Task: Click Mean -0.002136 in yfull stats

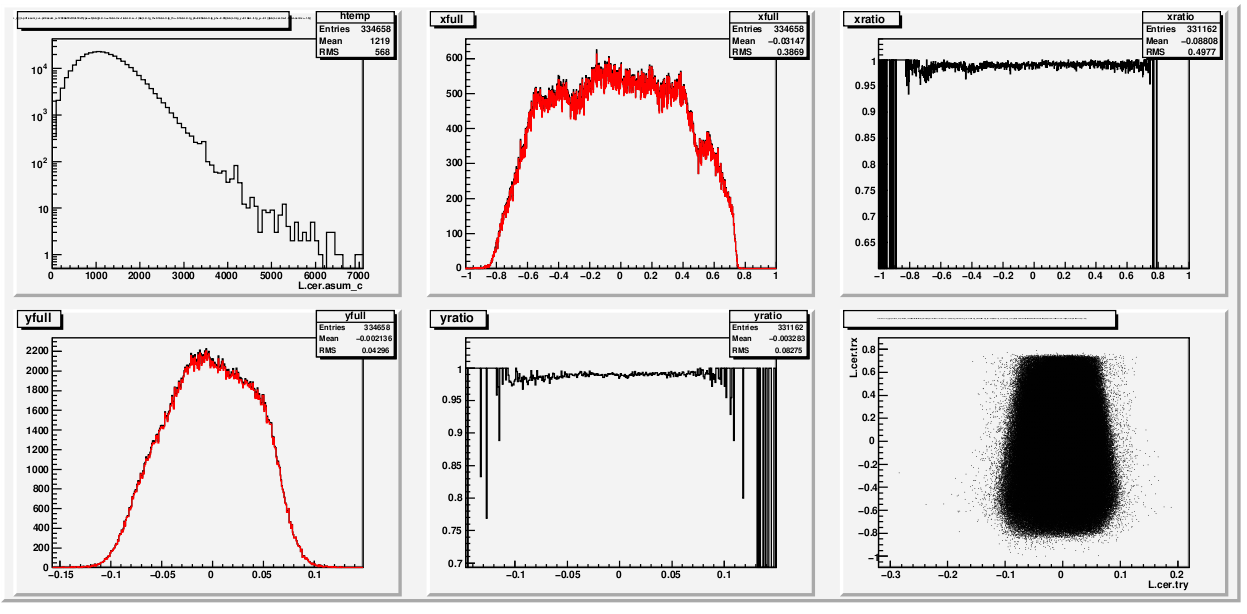Action: click(x=356, y=341)
